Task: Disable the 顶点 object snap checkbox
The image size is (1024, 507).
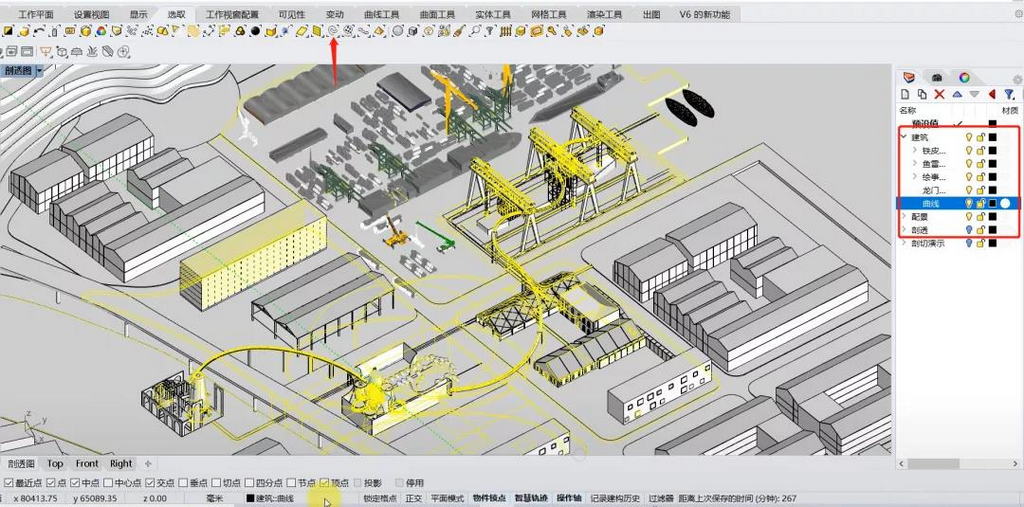Action: [x=324, y=482]
